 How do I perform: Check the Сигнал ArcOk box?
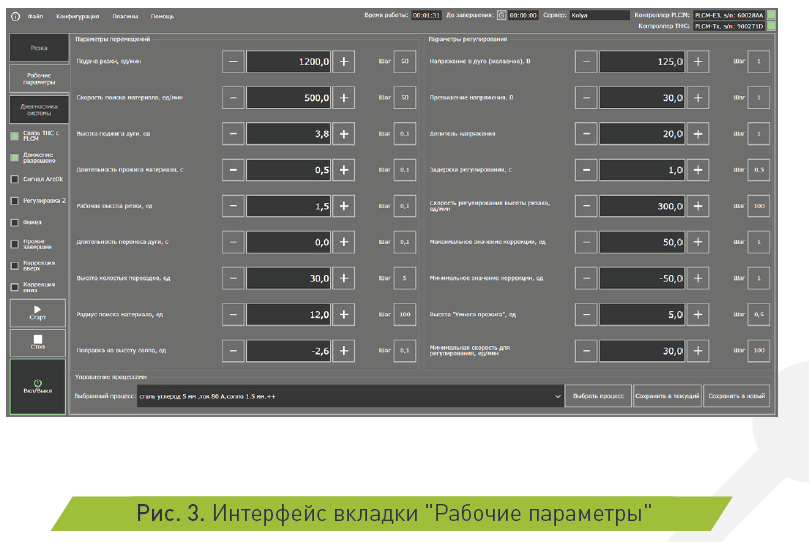point(15,179)
